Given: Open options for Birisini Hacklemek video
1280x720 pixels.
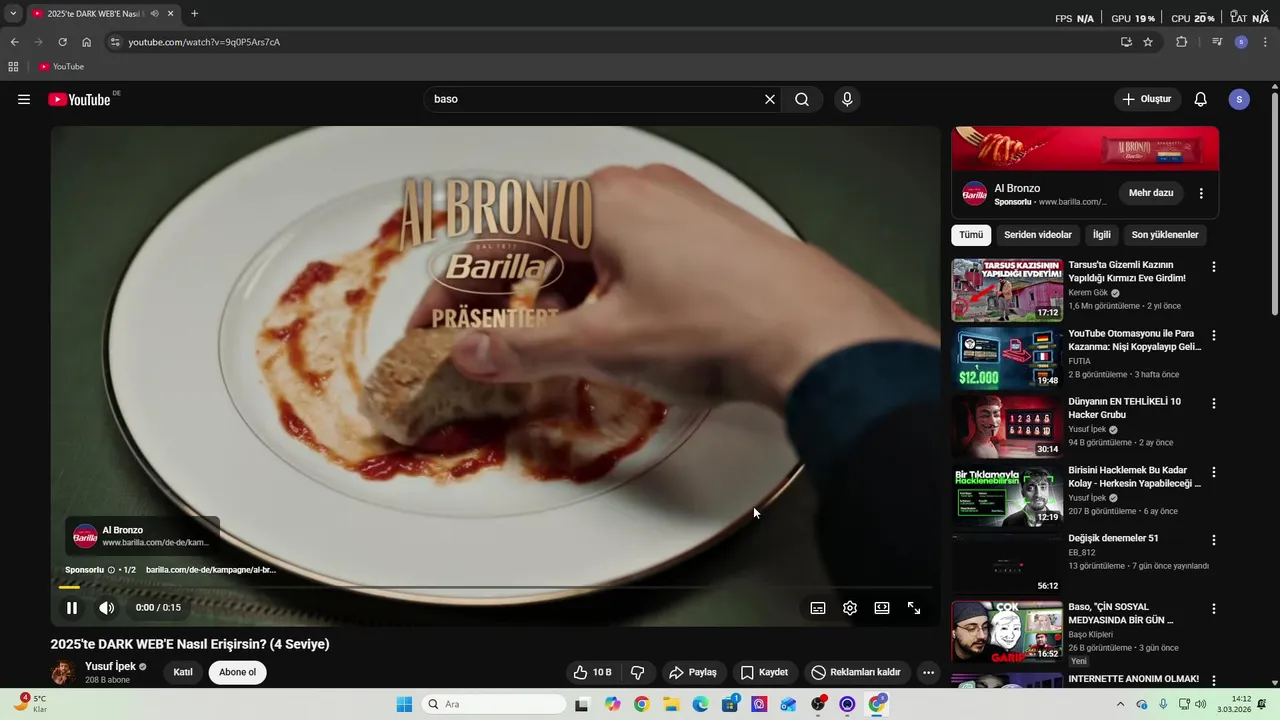Looking at the screenshot, I should tap(1214, 471).
